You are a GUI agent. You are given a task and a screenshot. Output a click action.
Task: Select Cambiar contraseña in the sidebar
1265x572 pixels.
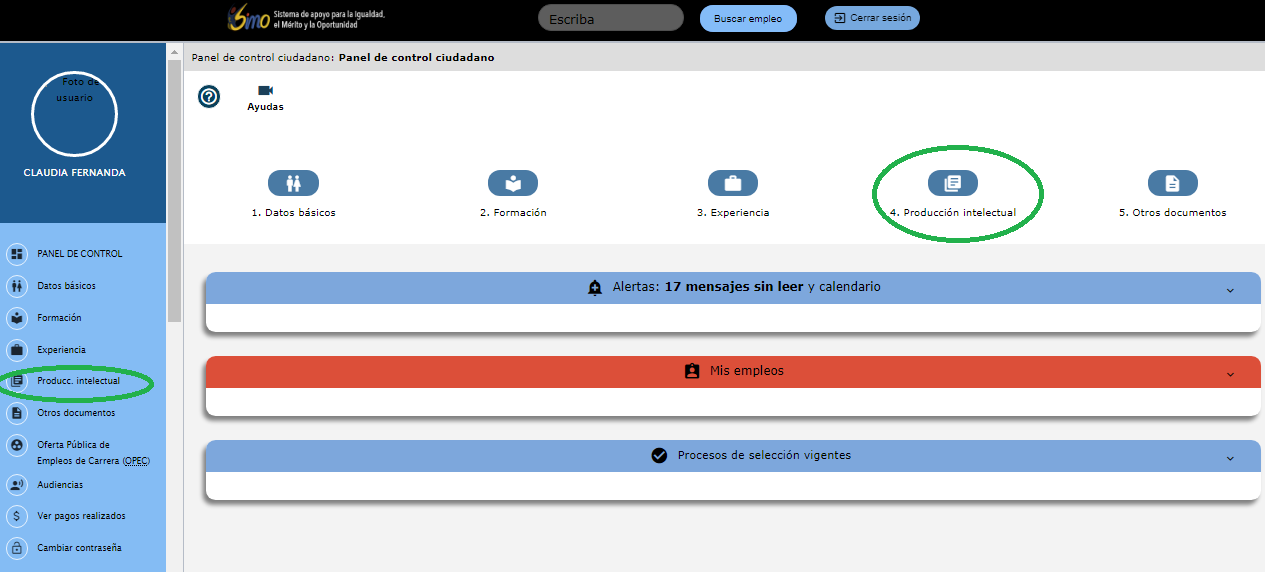coord(79,548)
